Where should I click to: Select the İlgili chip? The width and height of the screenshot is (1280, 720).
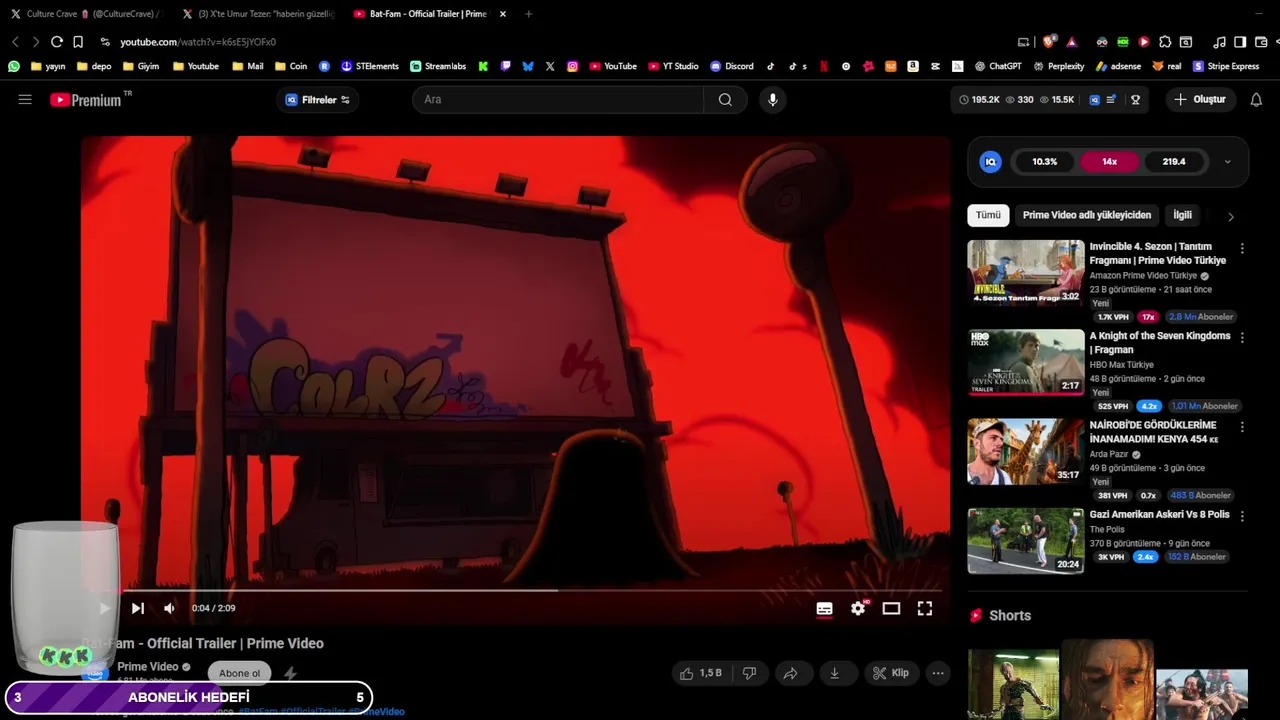pos(1182,215)
